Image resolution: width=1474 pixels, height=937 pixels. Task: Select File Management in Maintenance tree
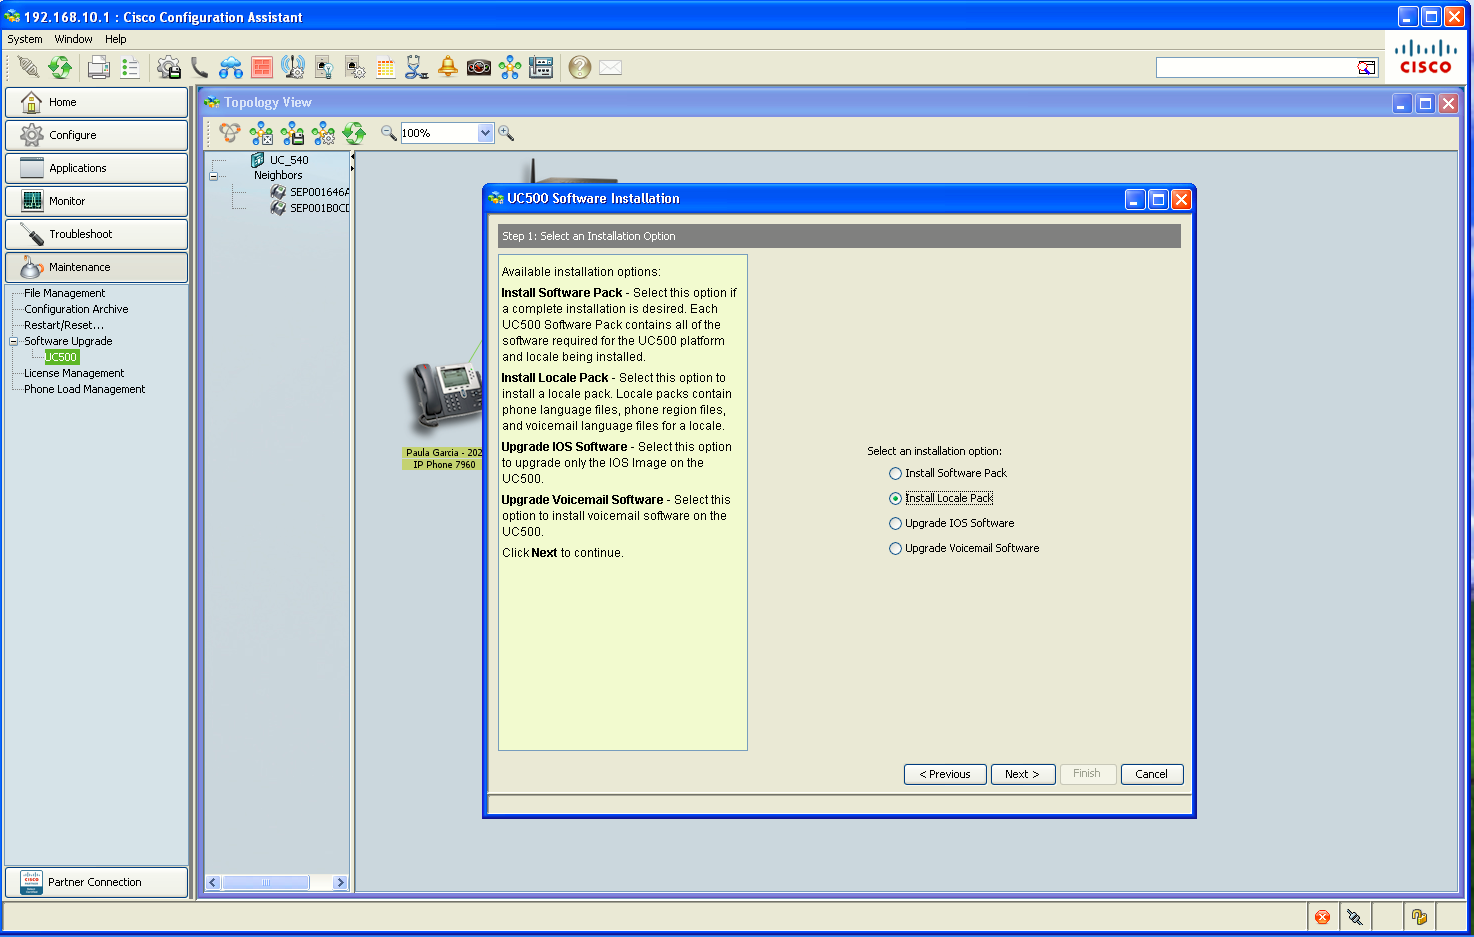[64, 293]
